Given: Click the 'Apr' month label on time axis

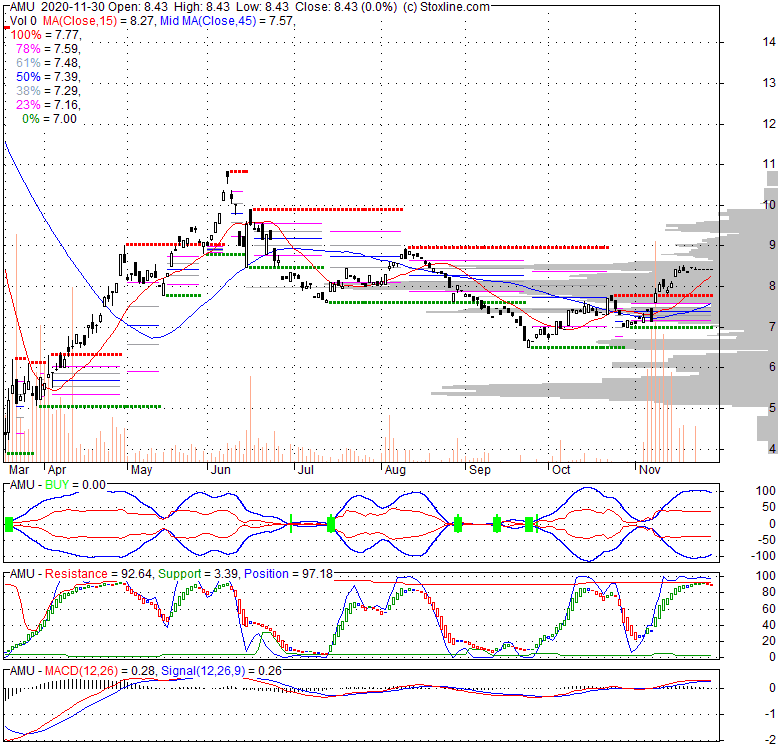Looking at the screenshot, I should [57, 470].
